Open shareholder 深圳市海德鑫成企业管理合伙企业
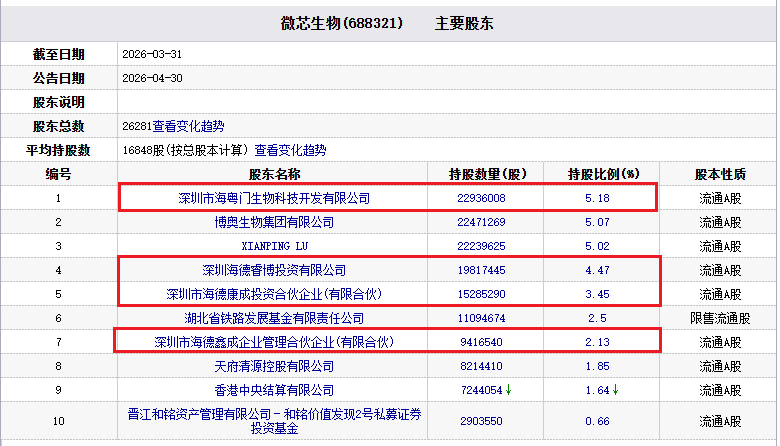 pyautogui.click(x=274, y=342)
